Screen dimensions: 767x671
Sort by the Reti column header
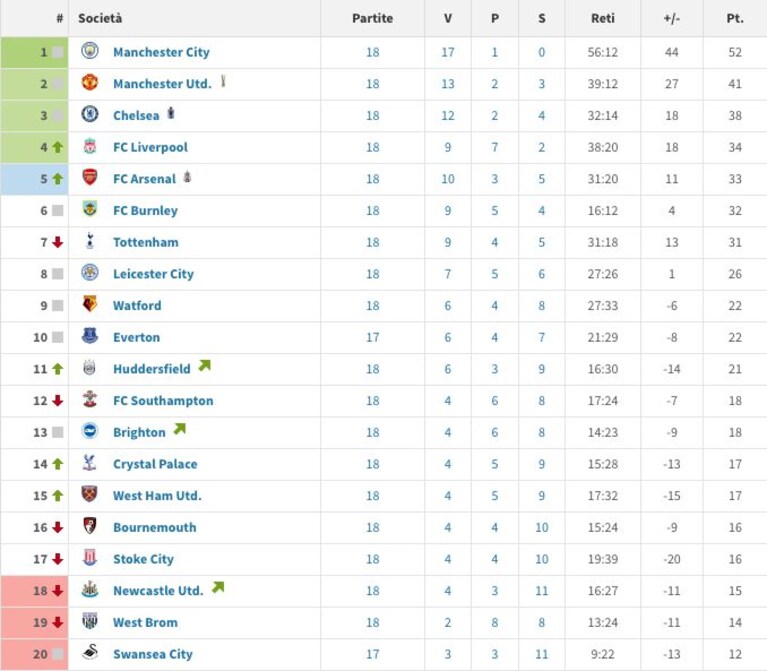[x=603, y=19]
